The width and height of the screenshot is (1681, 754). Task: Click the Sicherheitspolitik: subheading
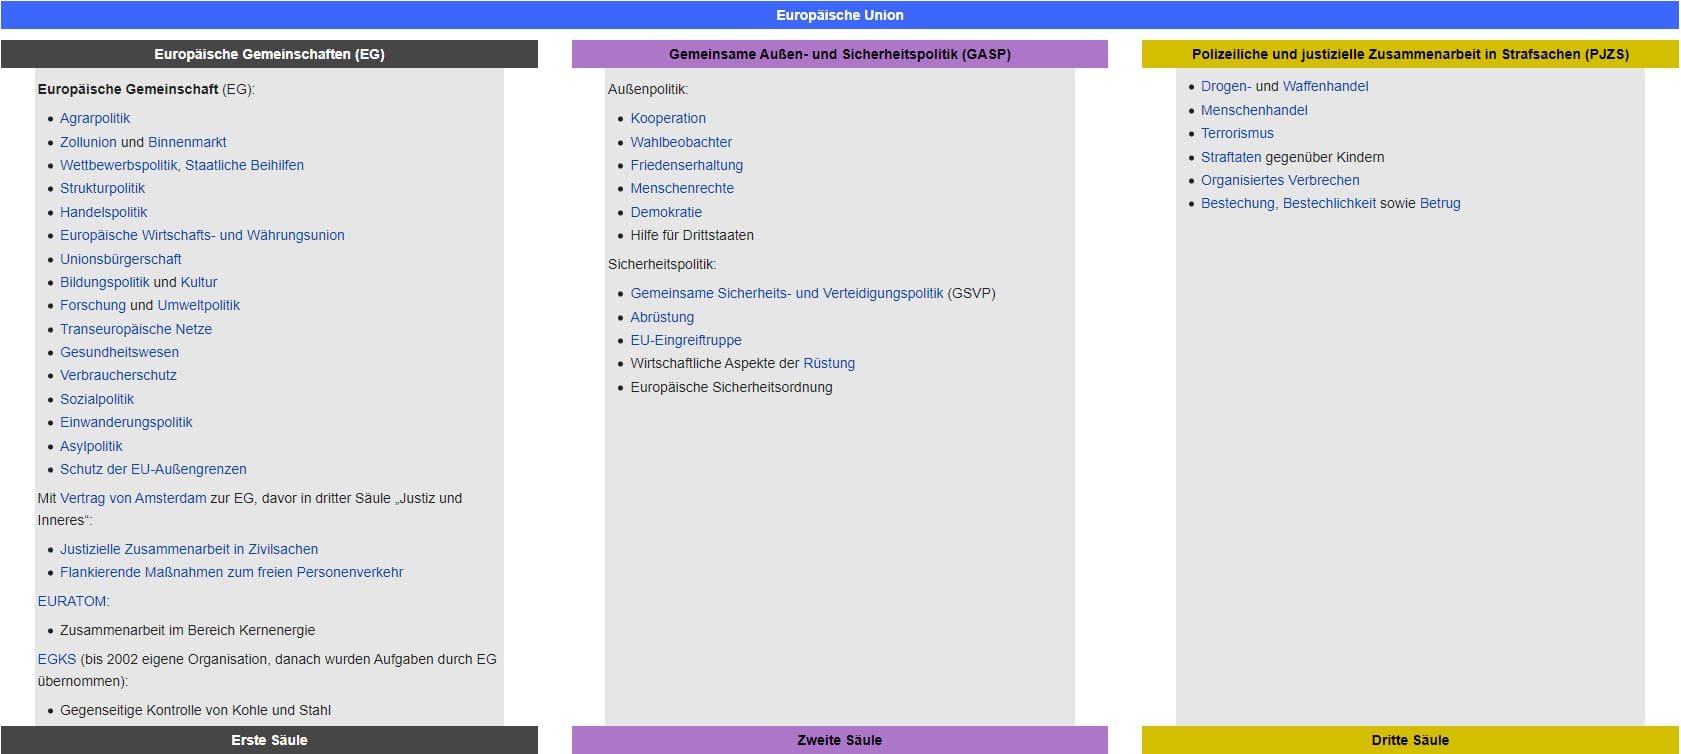click(662, 264)
